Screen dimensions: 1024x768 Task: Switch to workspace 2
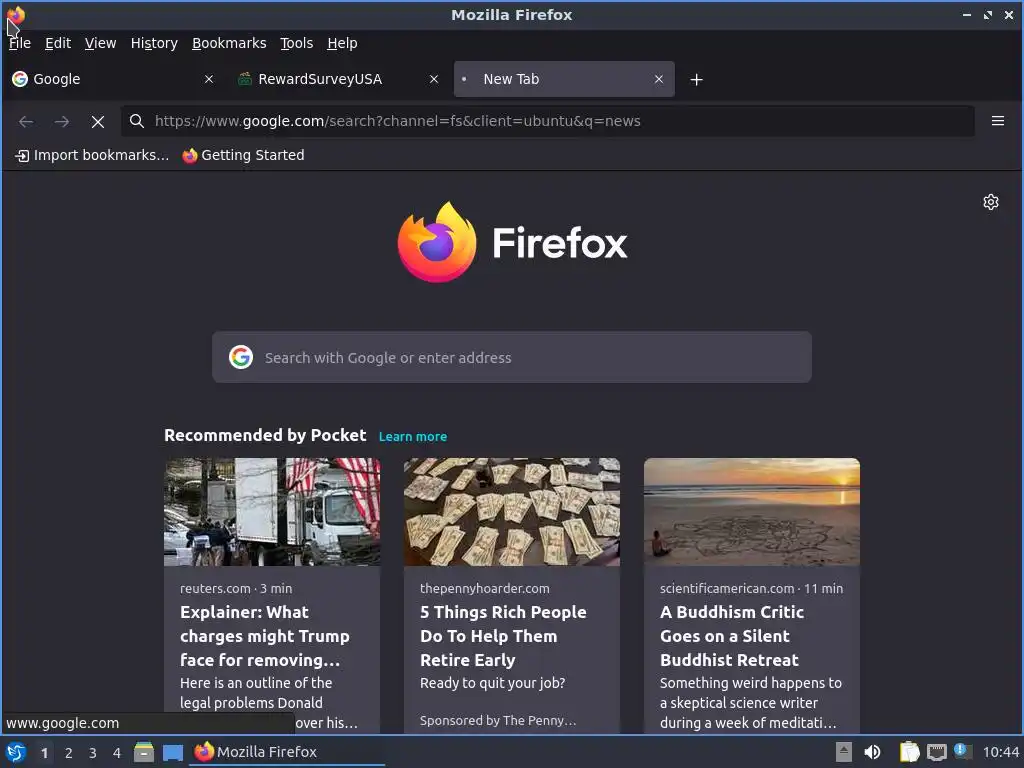(69, 753)
